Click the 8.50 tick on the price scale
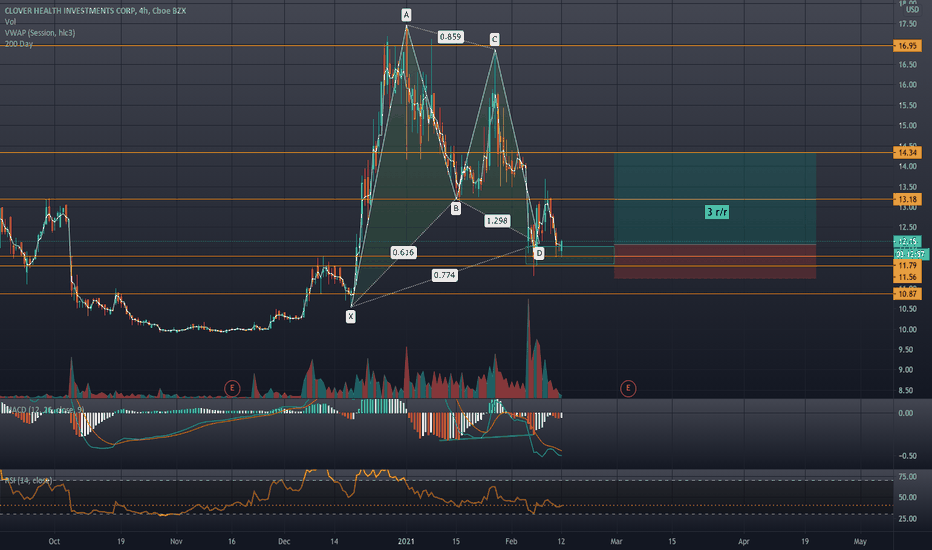Viewport: 932px width, 550px height. (908, 391)
